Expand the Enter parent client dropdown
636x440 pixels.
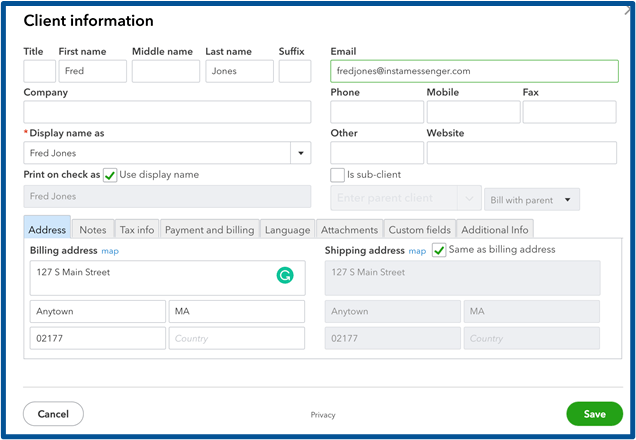(469, 198)
